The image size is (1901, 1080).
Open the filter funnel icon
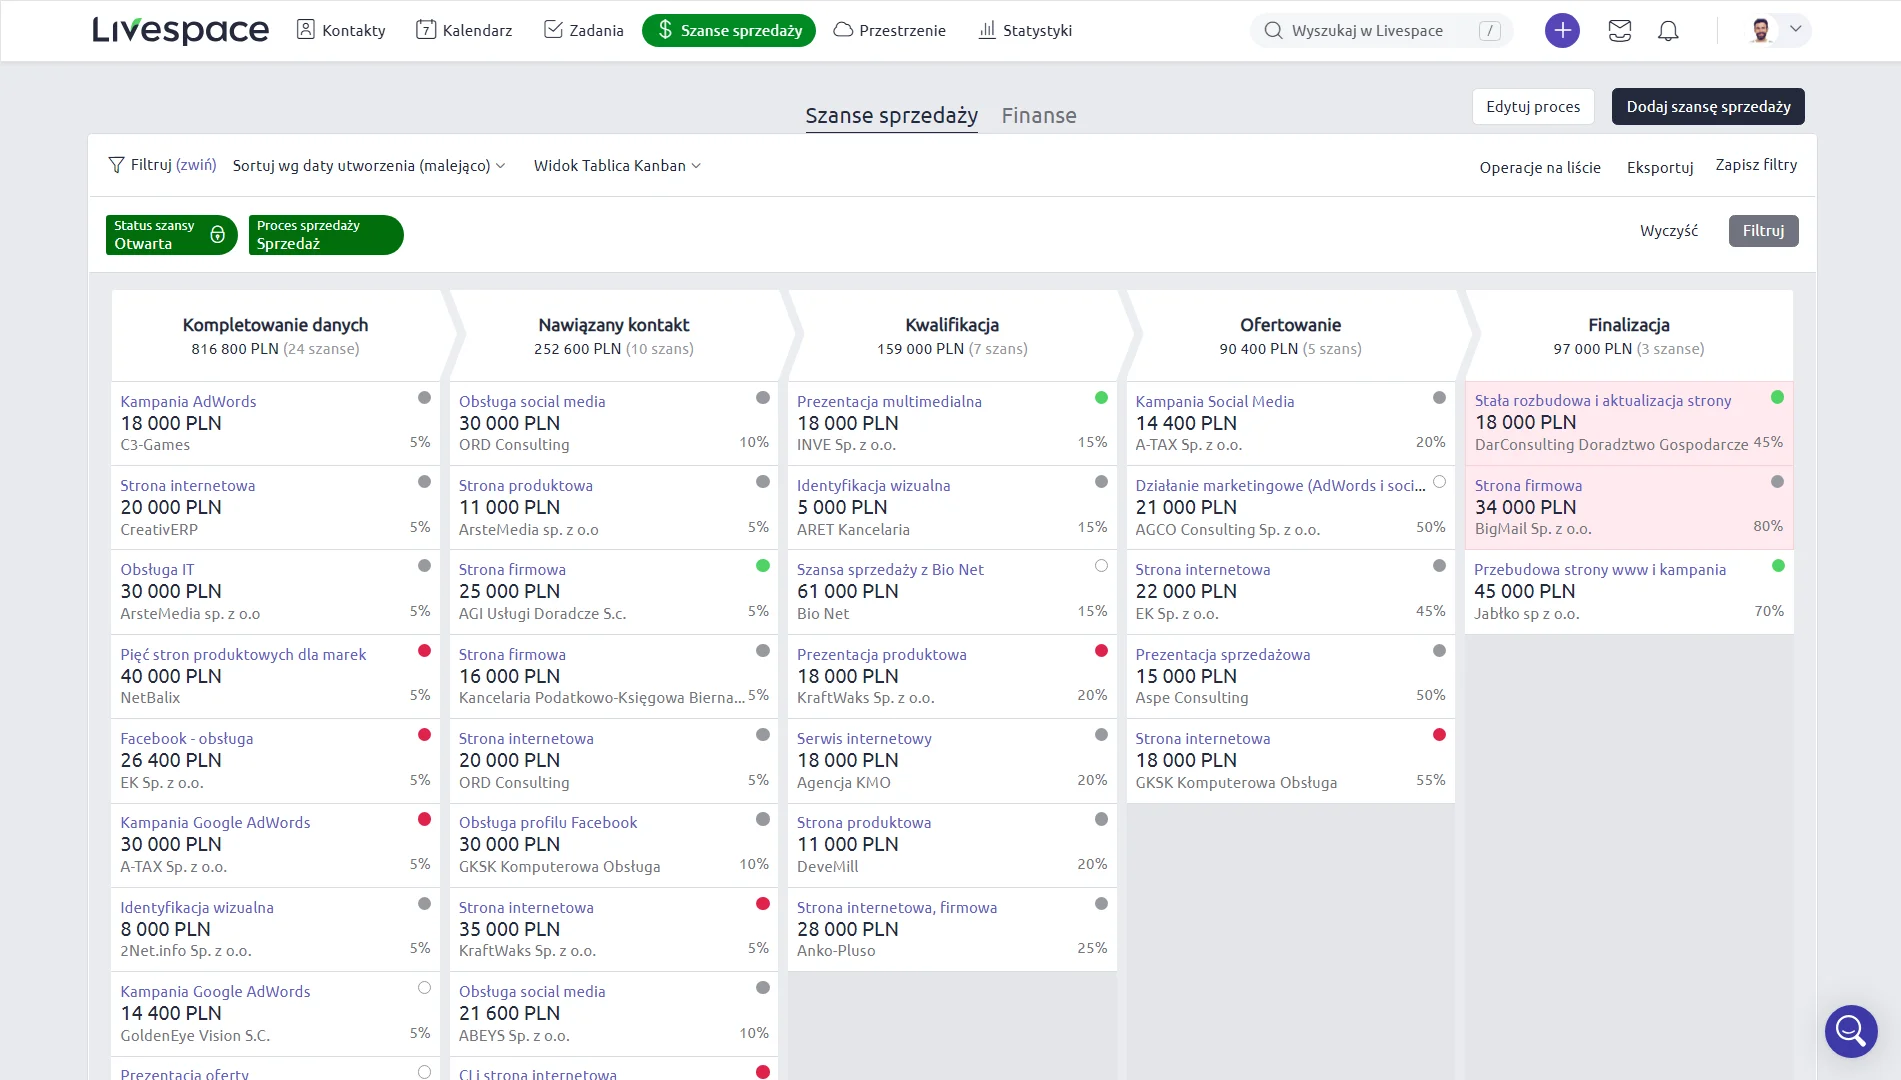(115, 164)
